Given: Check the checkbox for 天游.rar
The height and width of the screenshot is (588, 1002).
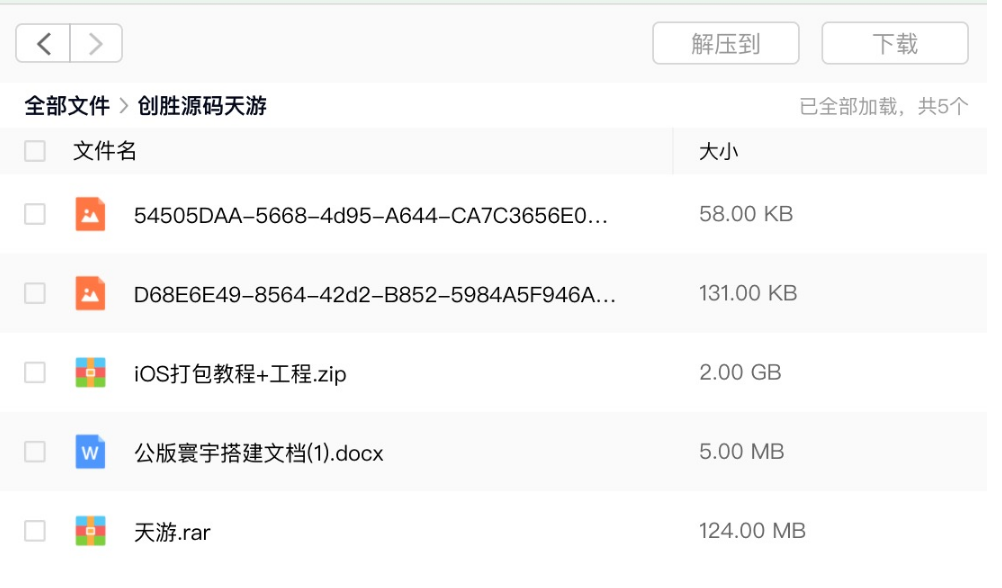Looking at the screenshot, I should [x=36, y=531].
